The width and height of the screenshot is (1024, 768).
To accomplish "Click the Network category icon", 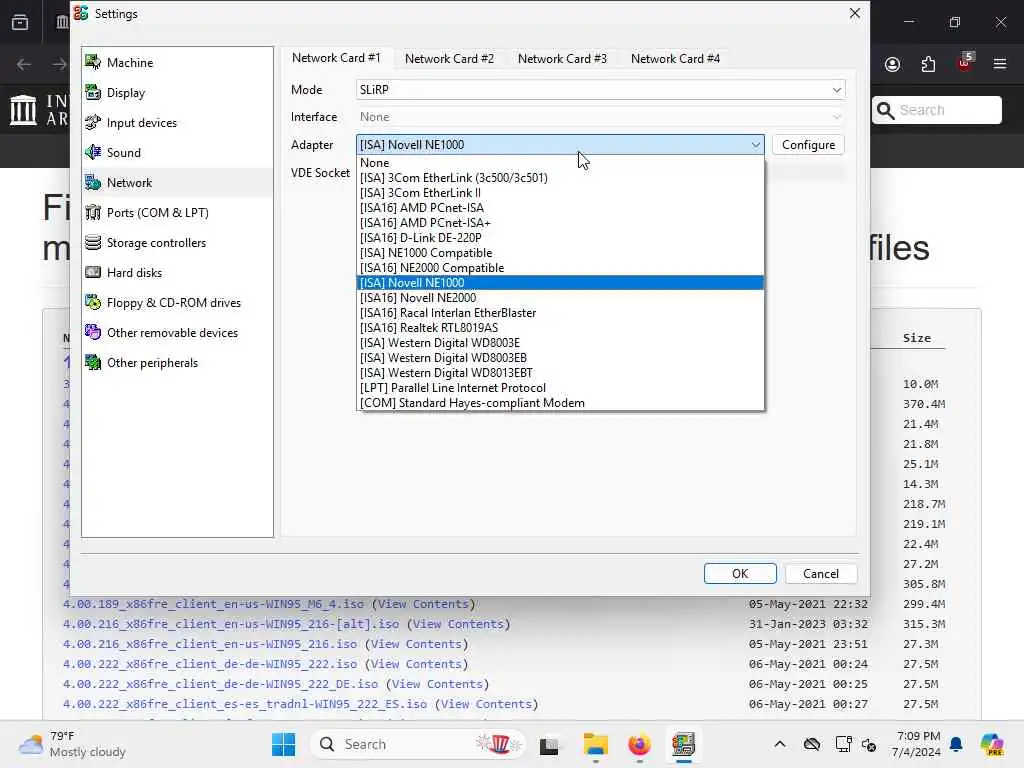I will point(93,182).
